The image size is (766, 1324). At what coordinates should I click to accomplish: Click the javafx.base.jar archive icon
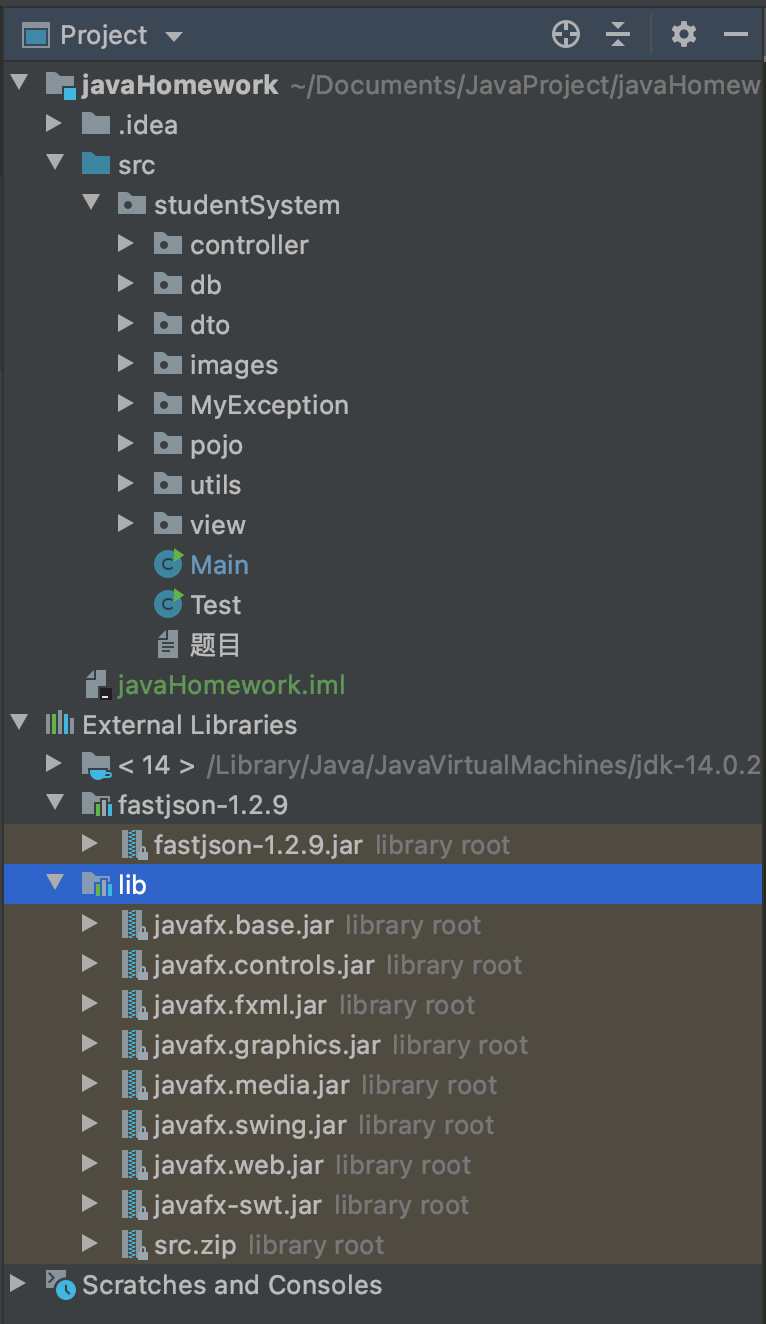pyautogui.click(x=134, y=925)
